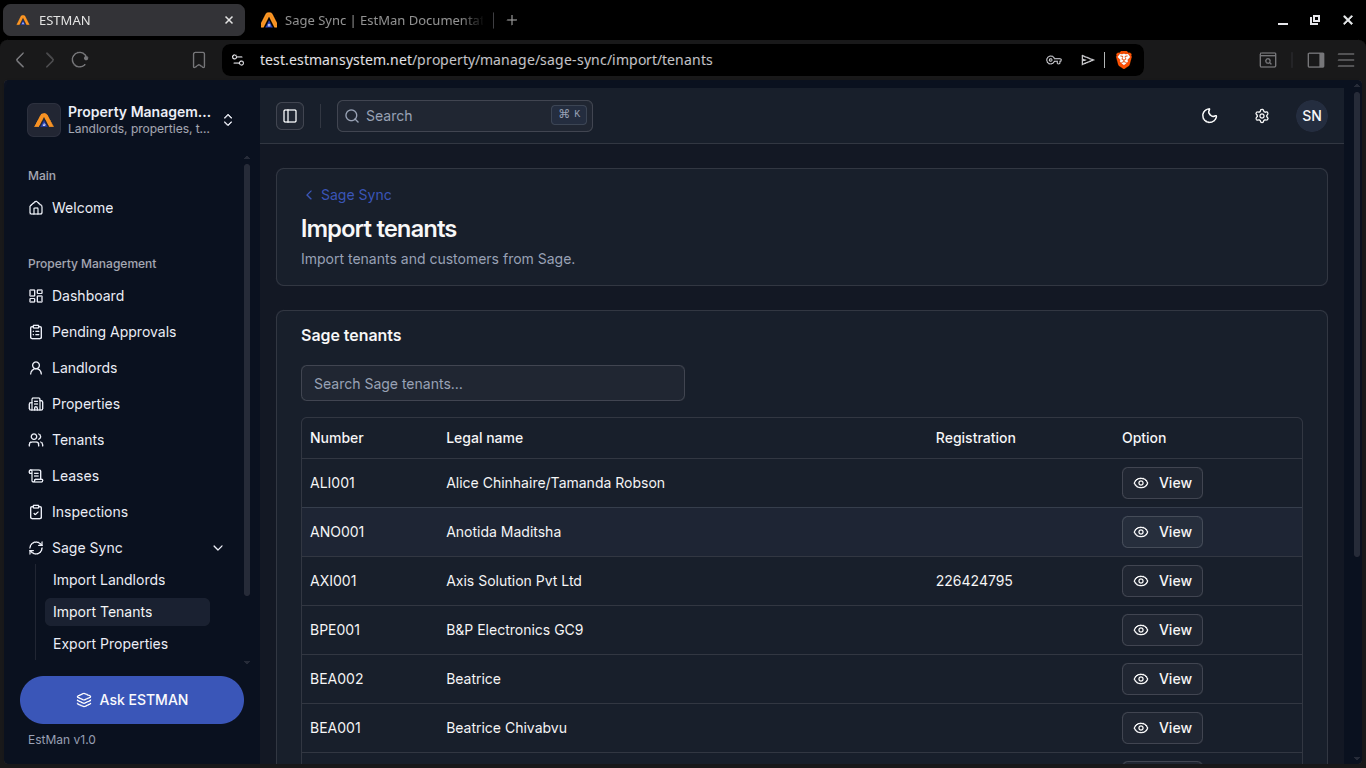Select Export Properties submenu item
This screenshot has width=1366, height=768.
click(127, 644)
